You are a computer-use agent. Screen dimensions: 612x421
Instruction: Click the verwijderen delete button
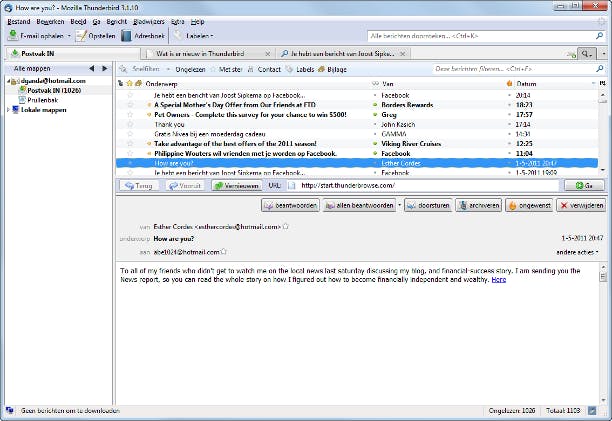(581, 205)
